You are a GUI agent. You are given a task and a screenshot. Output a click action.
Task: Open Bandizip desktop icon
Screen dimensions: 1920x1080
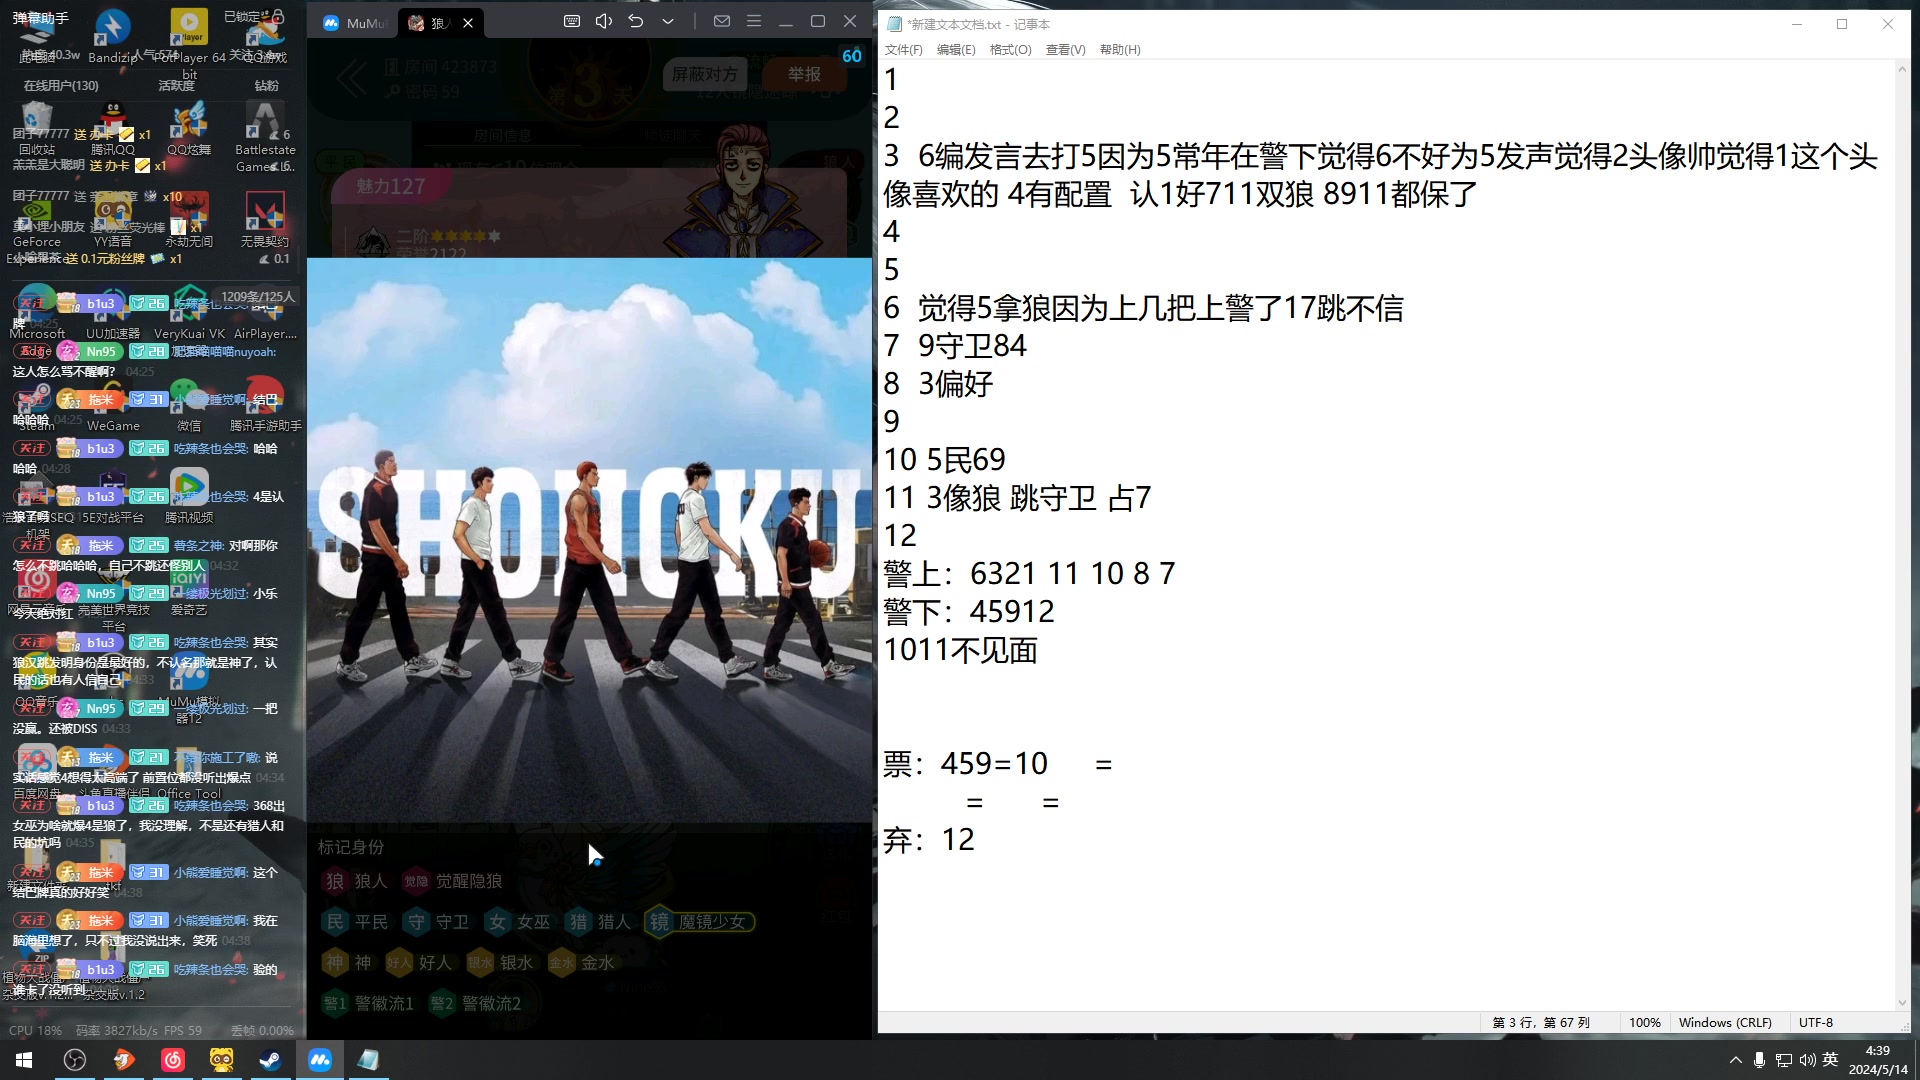click(x=112, y=36)
